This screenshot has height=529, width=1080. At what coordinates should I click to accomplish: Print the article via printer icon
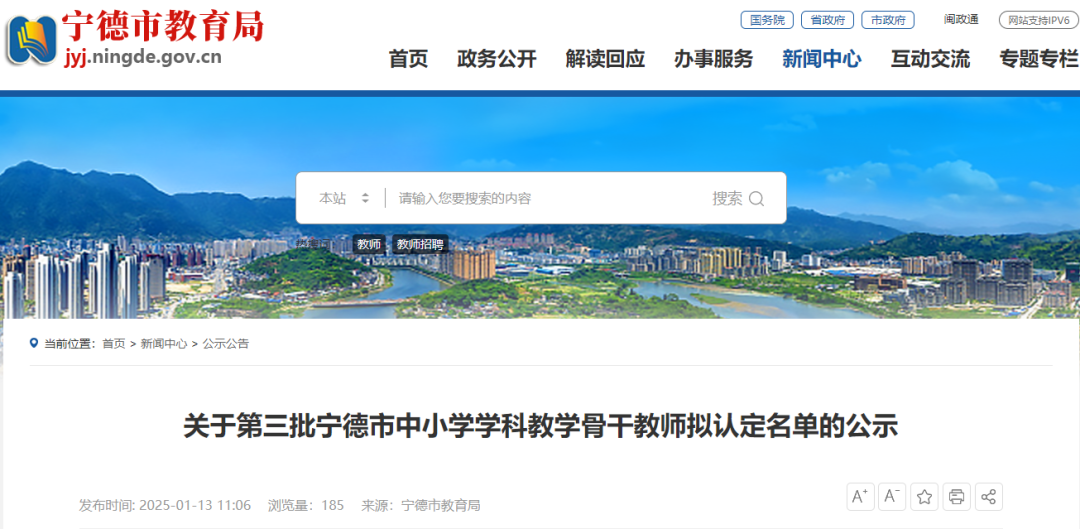click(x=957, y=497)
